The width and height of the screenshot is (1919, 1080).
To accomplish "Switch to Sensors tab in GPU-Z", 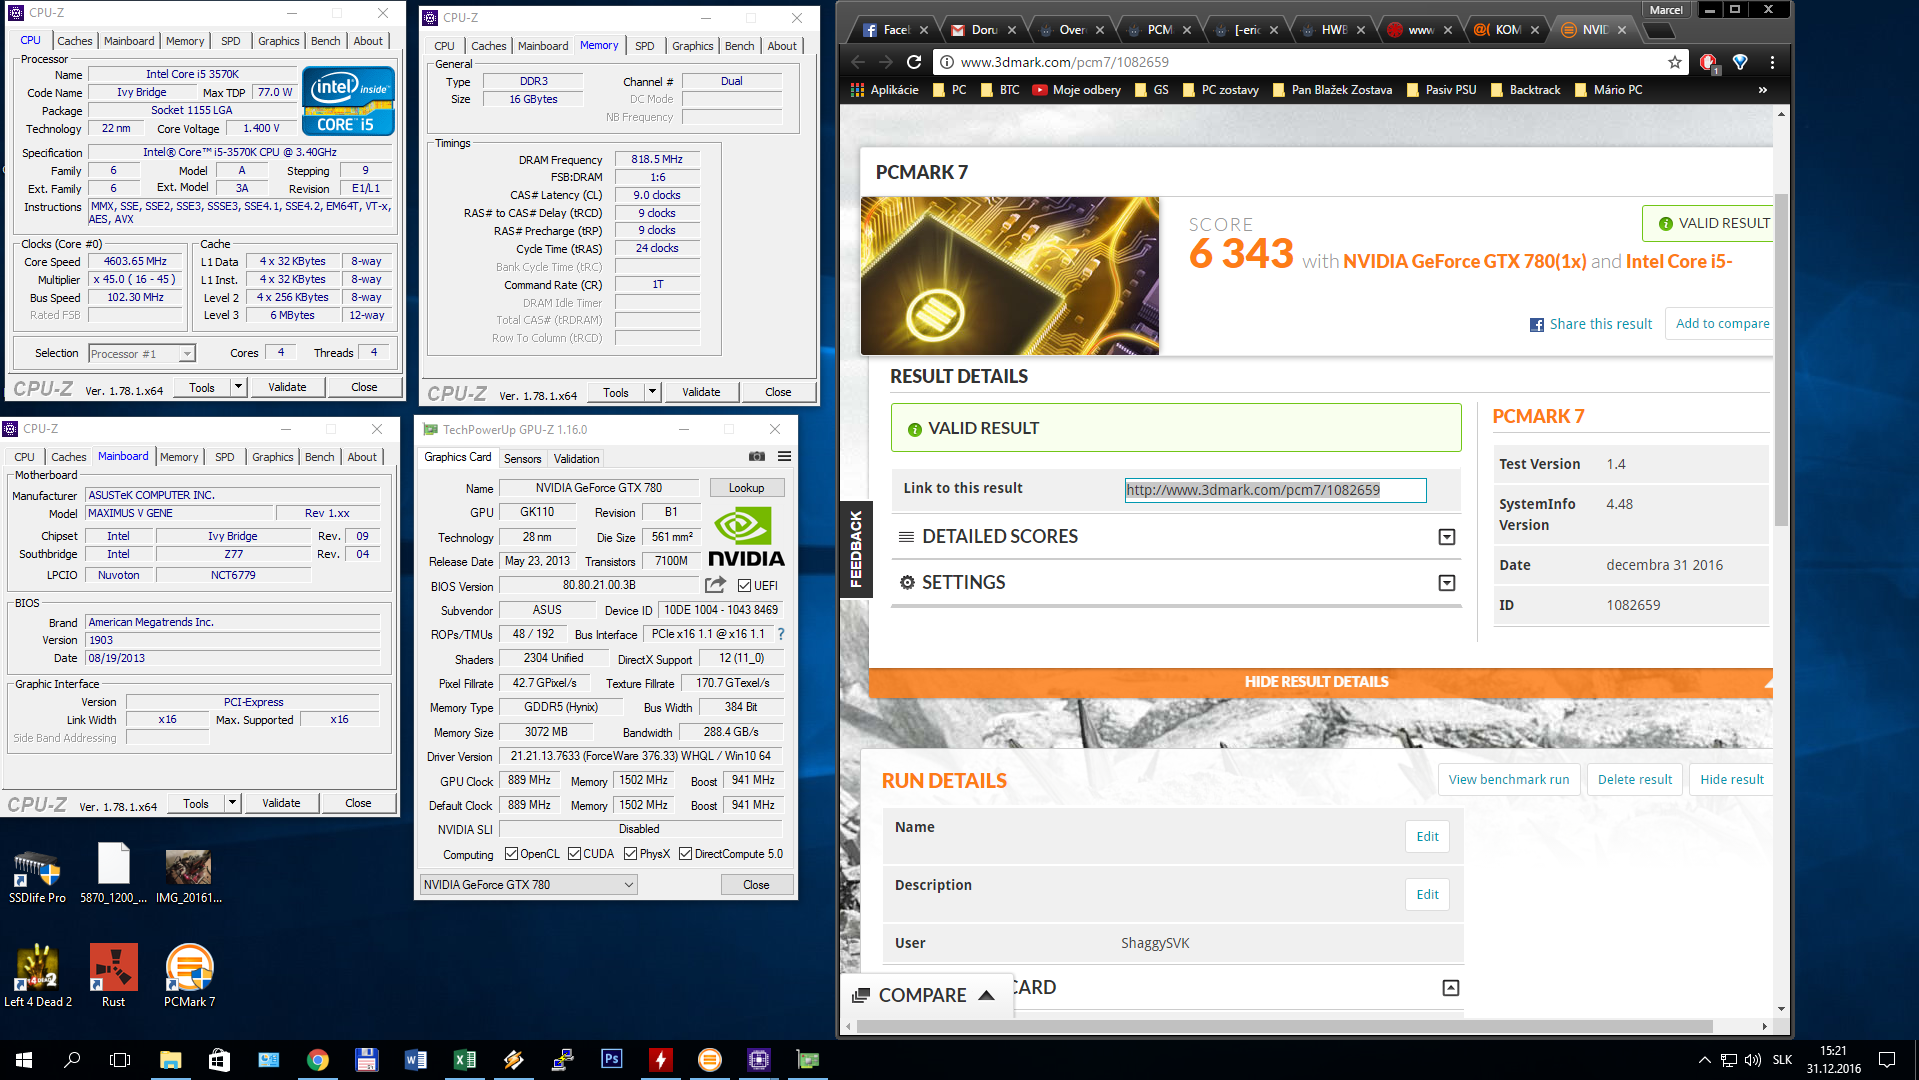I will click(x=522, y=459).
